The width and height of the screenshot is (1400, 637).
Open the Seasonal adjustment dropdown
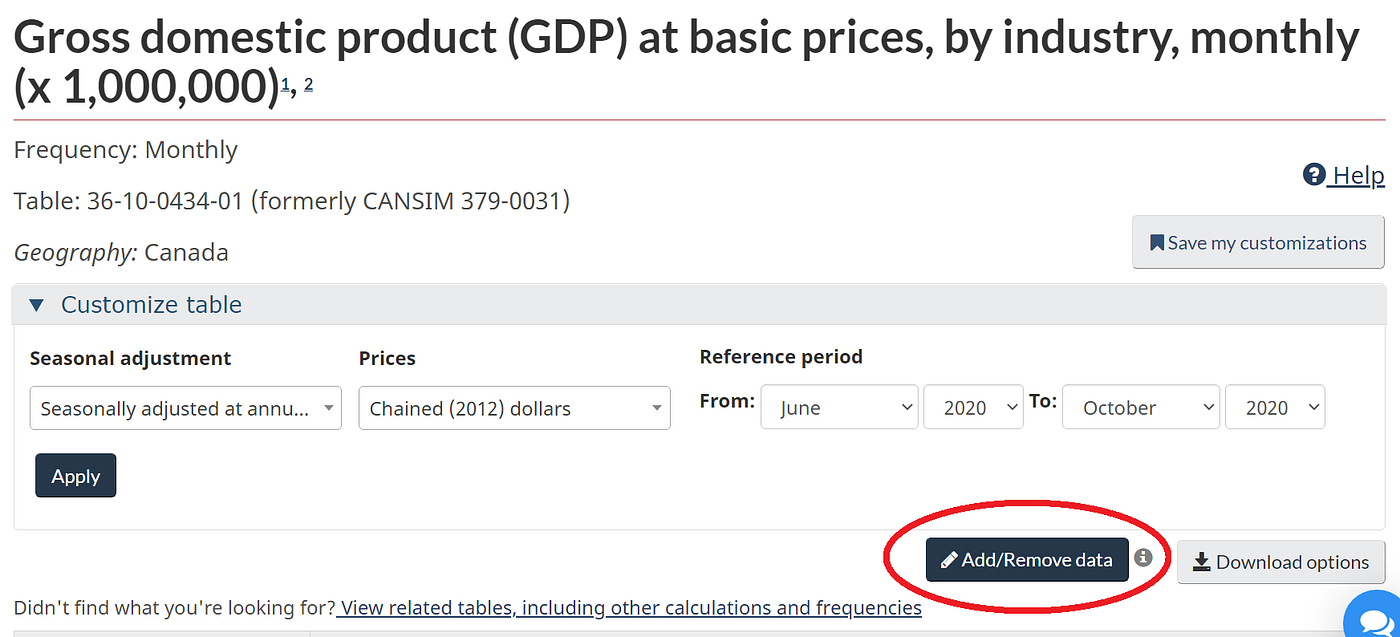(186, 408)
